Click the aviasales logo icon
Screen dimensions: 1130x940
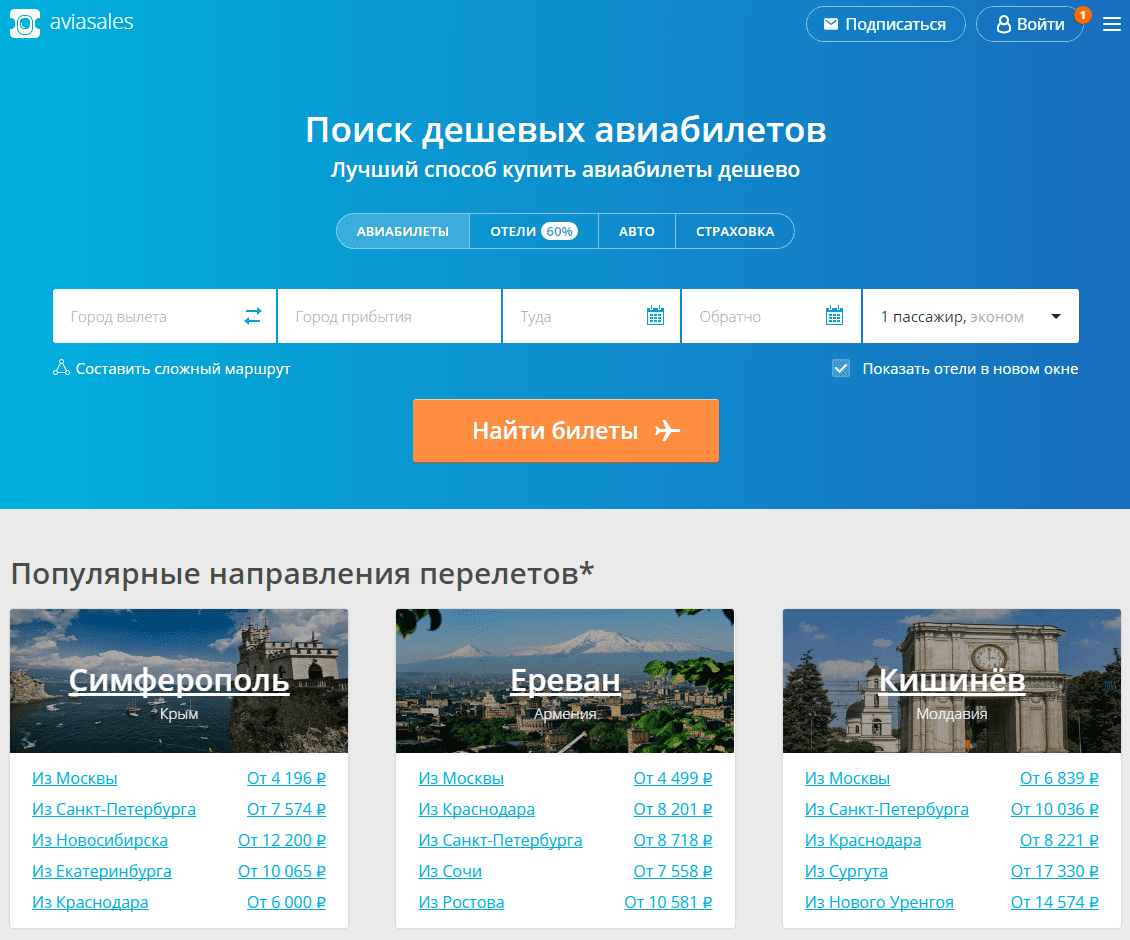(x=25, y=24)
